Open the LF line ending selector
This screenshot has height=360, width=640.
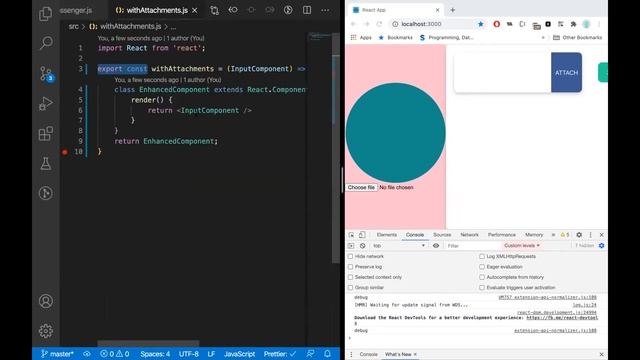[x=211, y=354]
